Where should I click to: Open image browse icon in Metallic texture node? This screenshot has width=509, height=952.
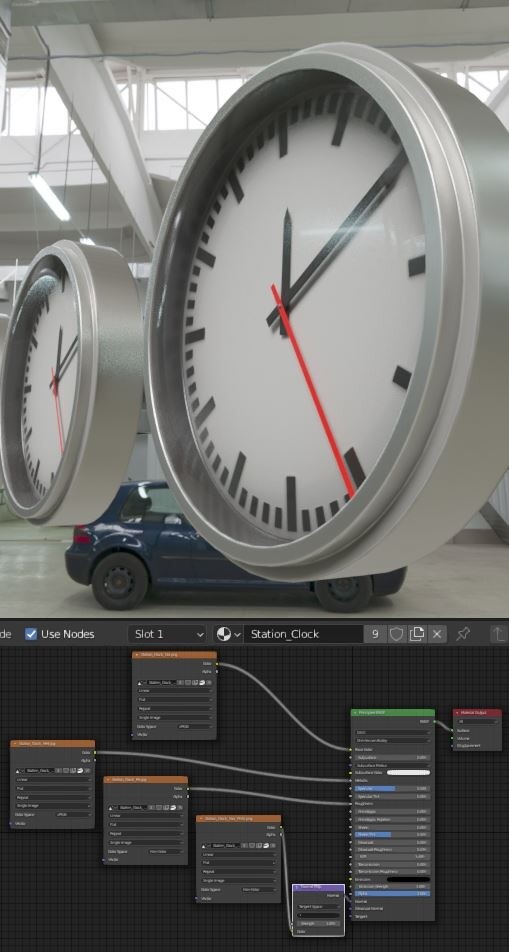[x=19, y=771]
